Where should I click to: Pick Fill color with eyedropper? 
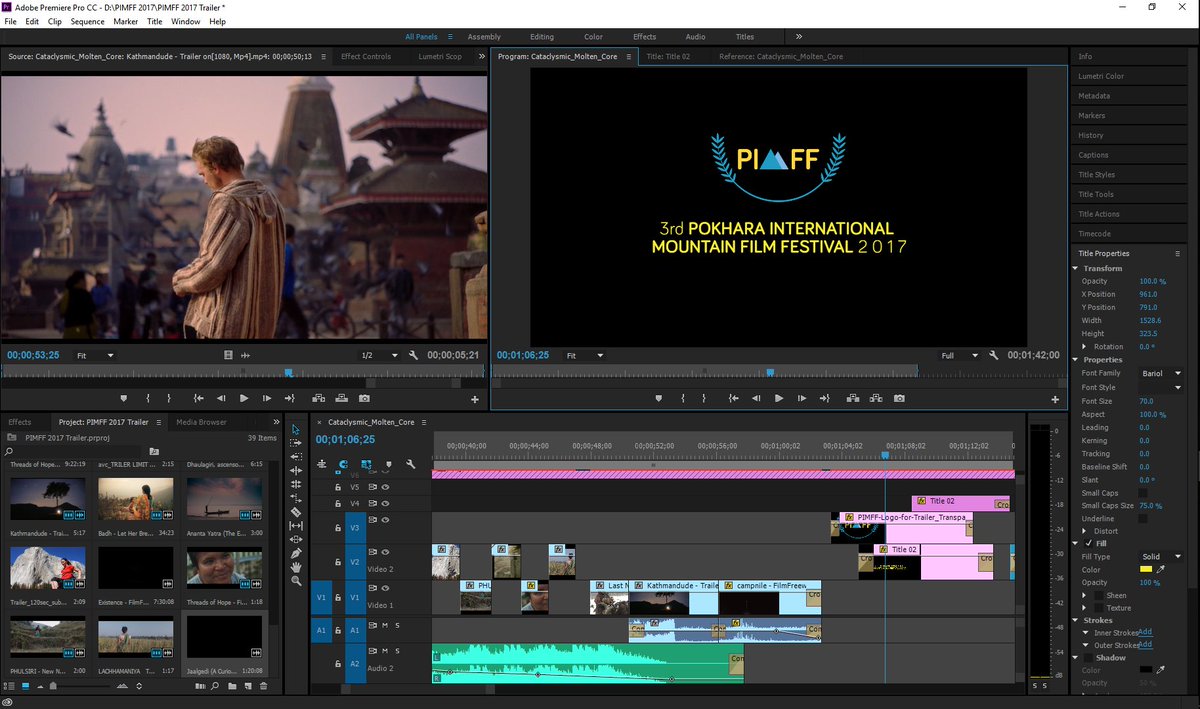point(1161,569)
